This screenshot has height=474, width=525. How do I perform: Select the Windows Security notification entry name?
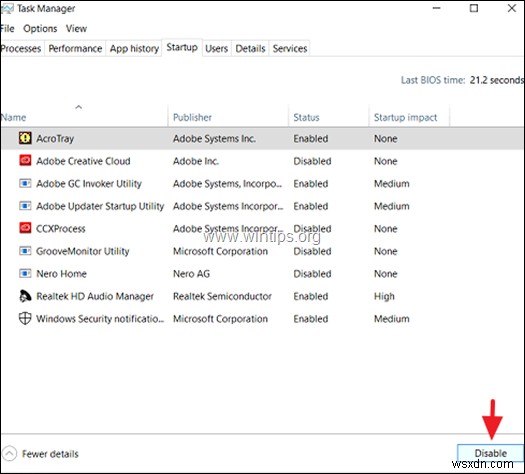coord(100,319)
